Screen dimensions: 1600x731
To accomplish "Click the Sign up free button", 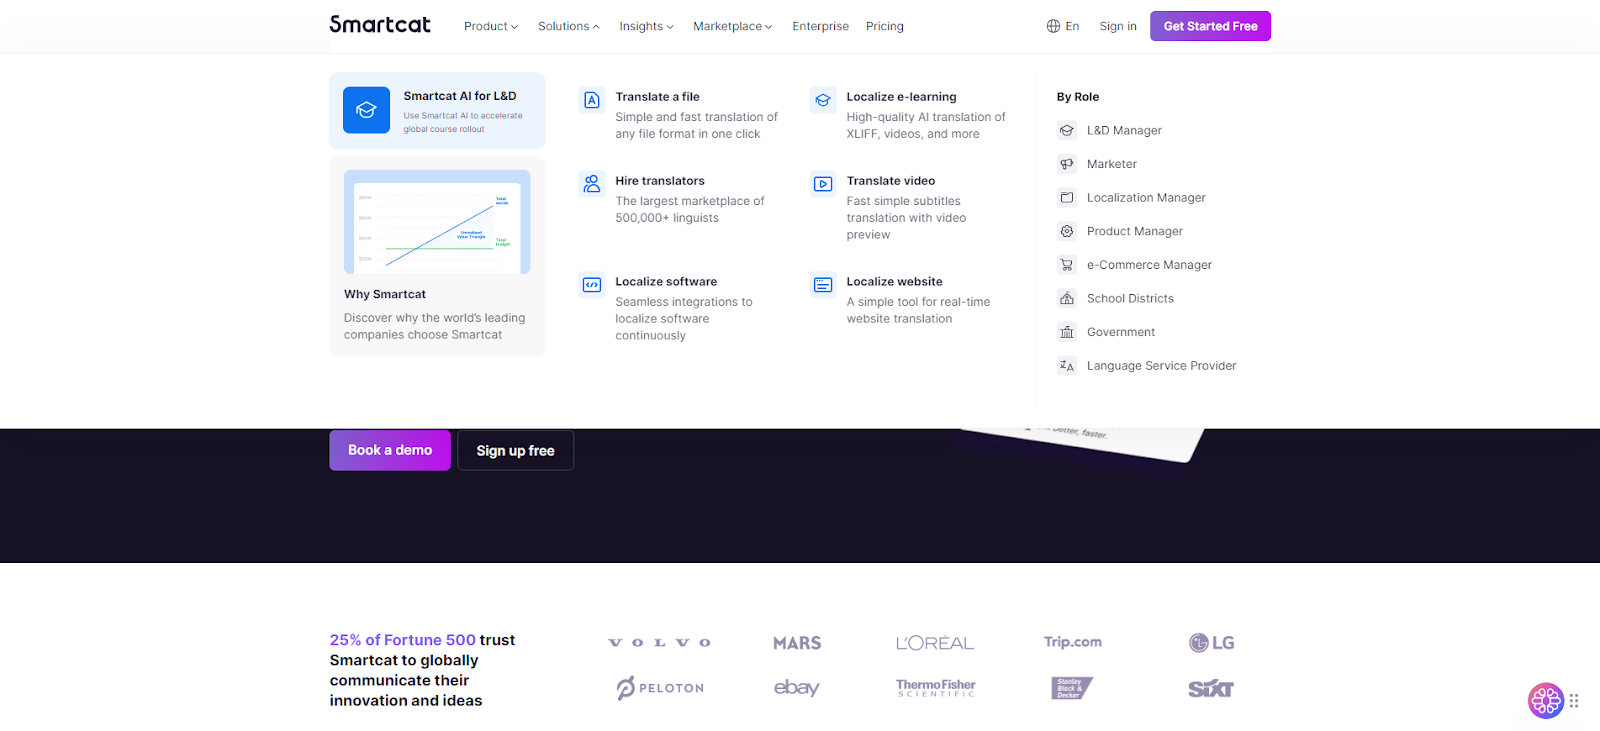I will 515,451.
